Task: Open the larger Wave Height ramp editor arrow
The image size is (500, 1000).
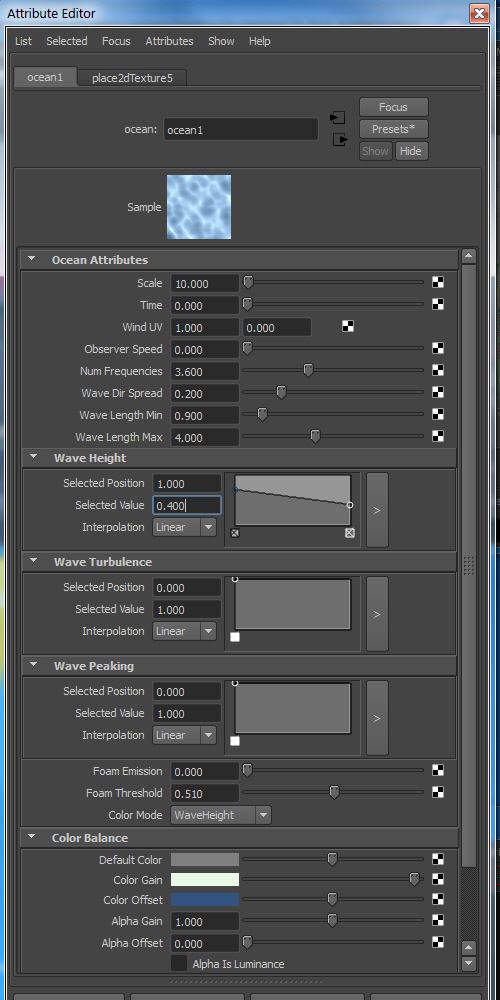Action: [x=377, y=510]
